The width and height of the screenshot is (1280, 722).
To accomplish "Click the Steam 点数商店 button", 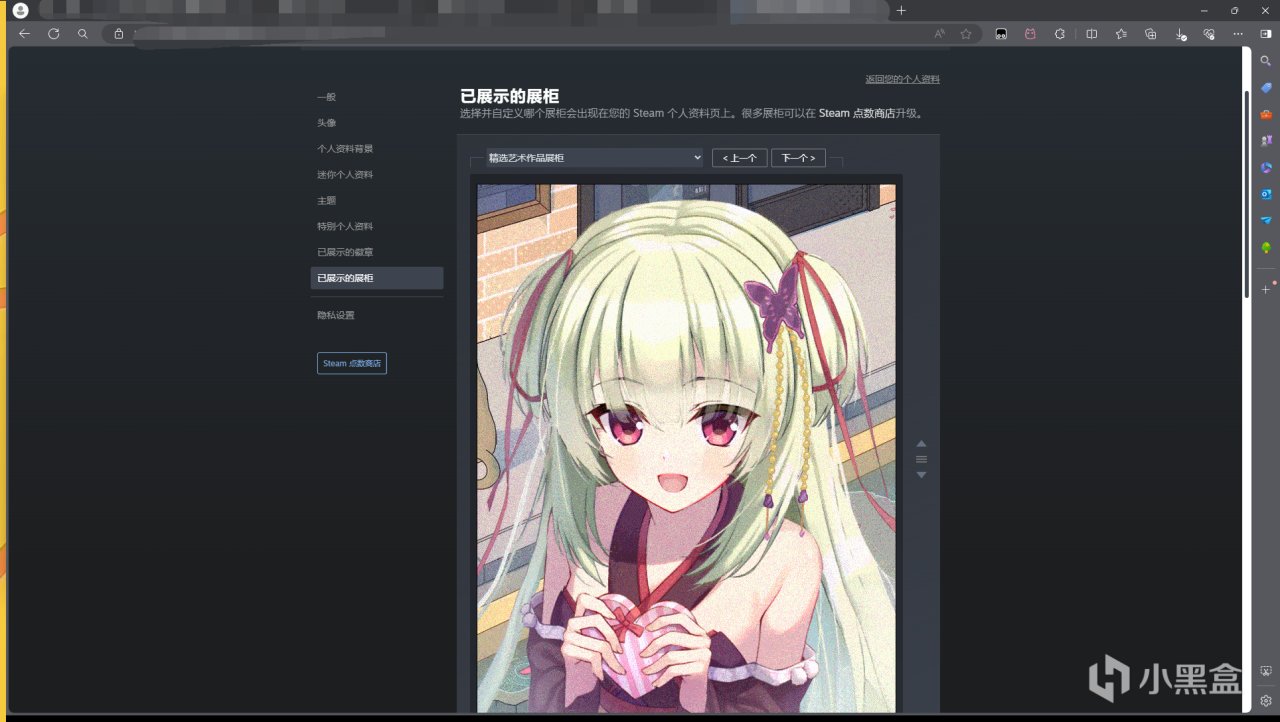I will point(352,363).
